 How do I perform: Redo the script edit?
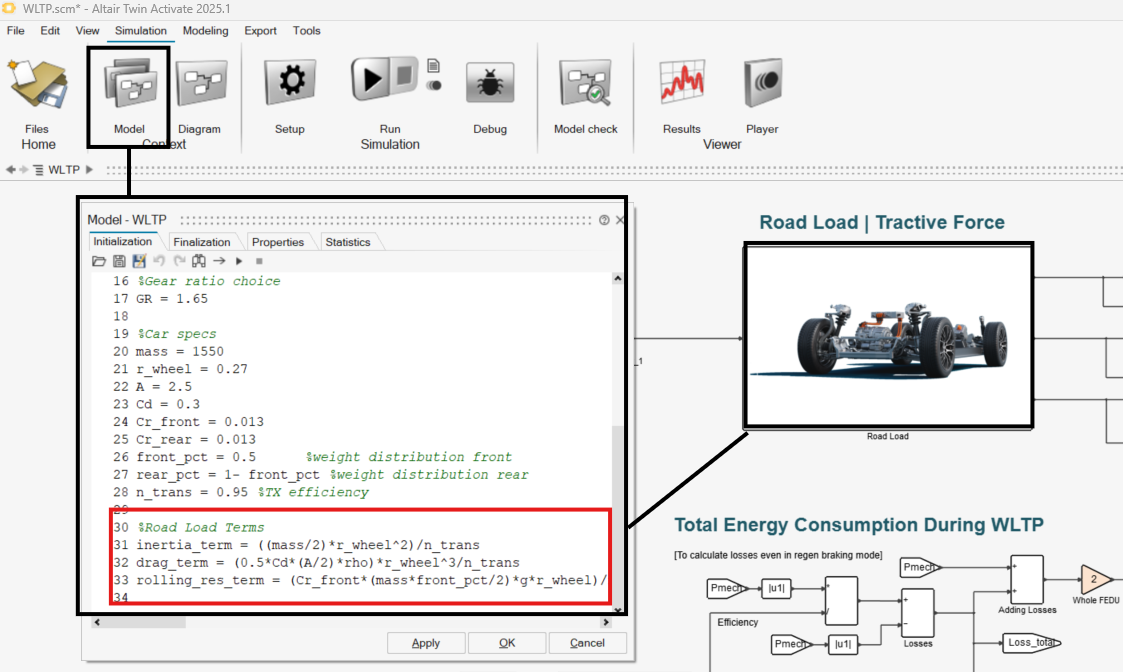pyautogui.click(x=179, y=261)
